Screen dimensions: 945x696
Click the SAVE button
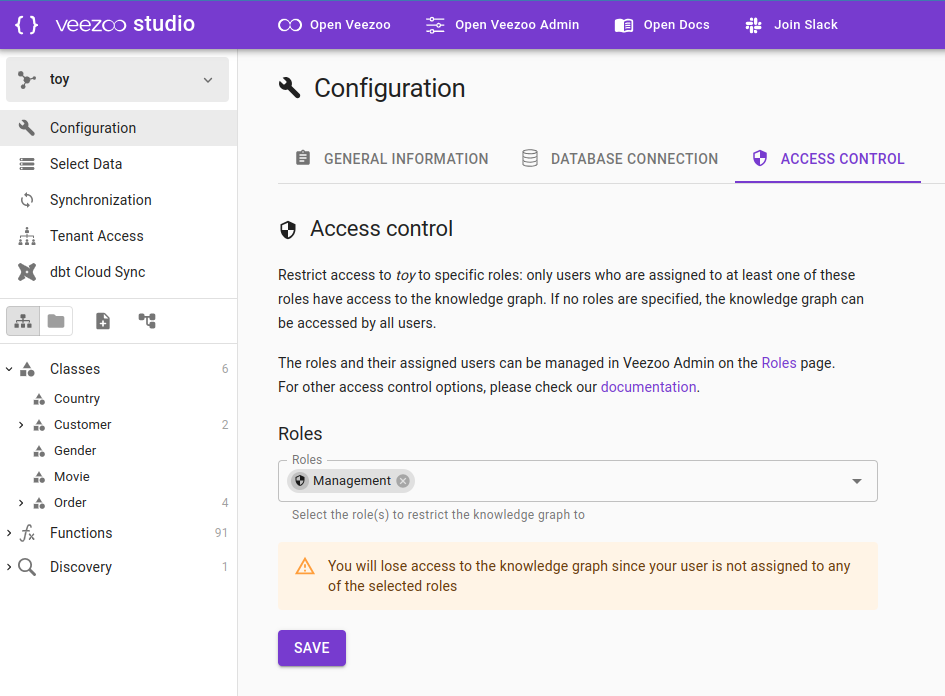pos(312,648)
